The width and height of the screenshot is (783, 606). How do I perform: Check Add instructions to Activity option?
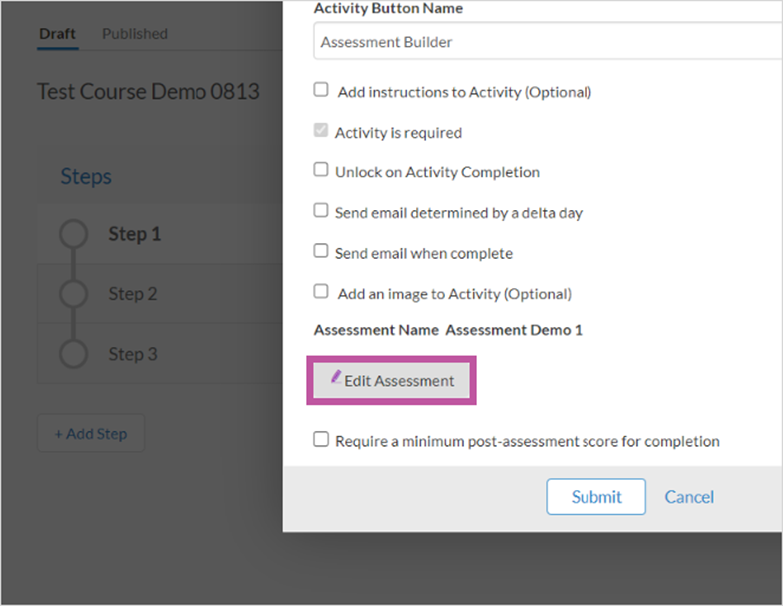(321, 90)
